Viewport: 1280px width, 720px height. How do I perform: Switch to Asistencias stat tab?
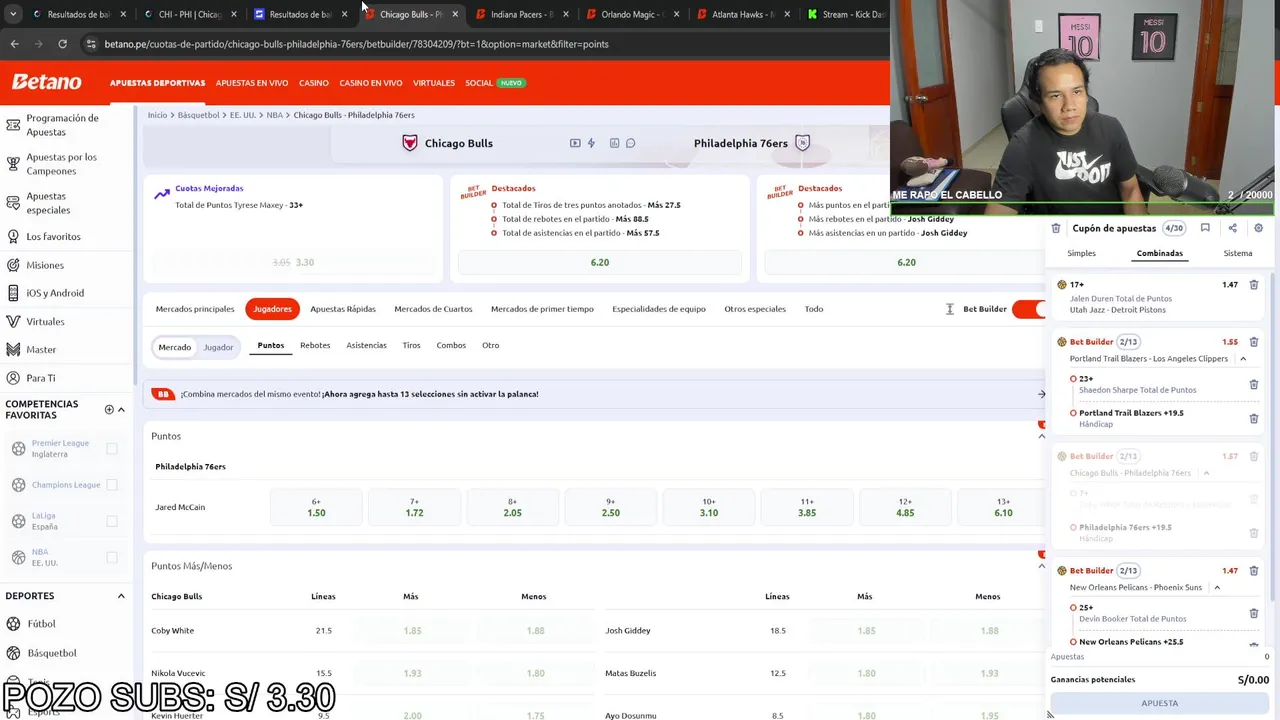366,345
